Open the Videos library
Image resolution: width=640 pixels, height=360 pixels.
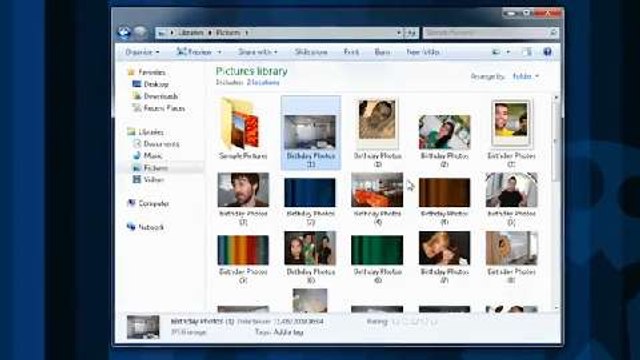pyautogui.click(x=153, y=180)
